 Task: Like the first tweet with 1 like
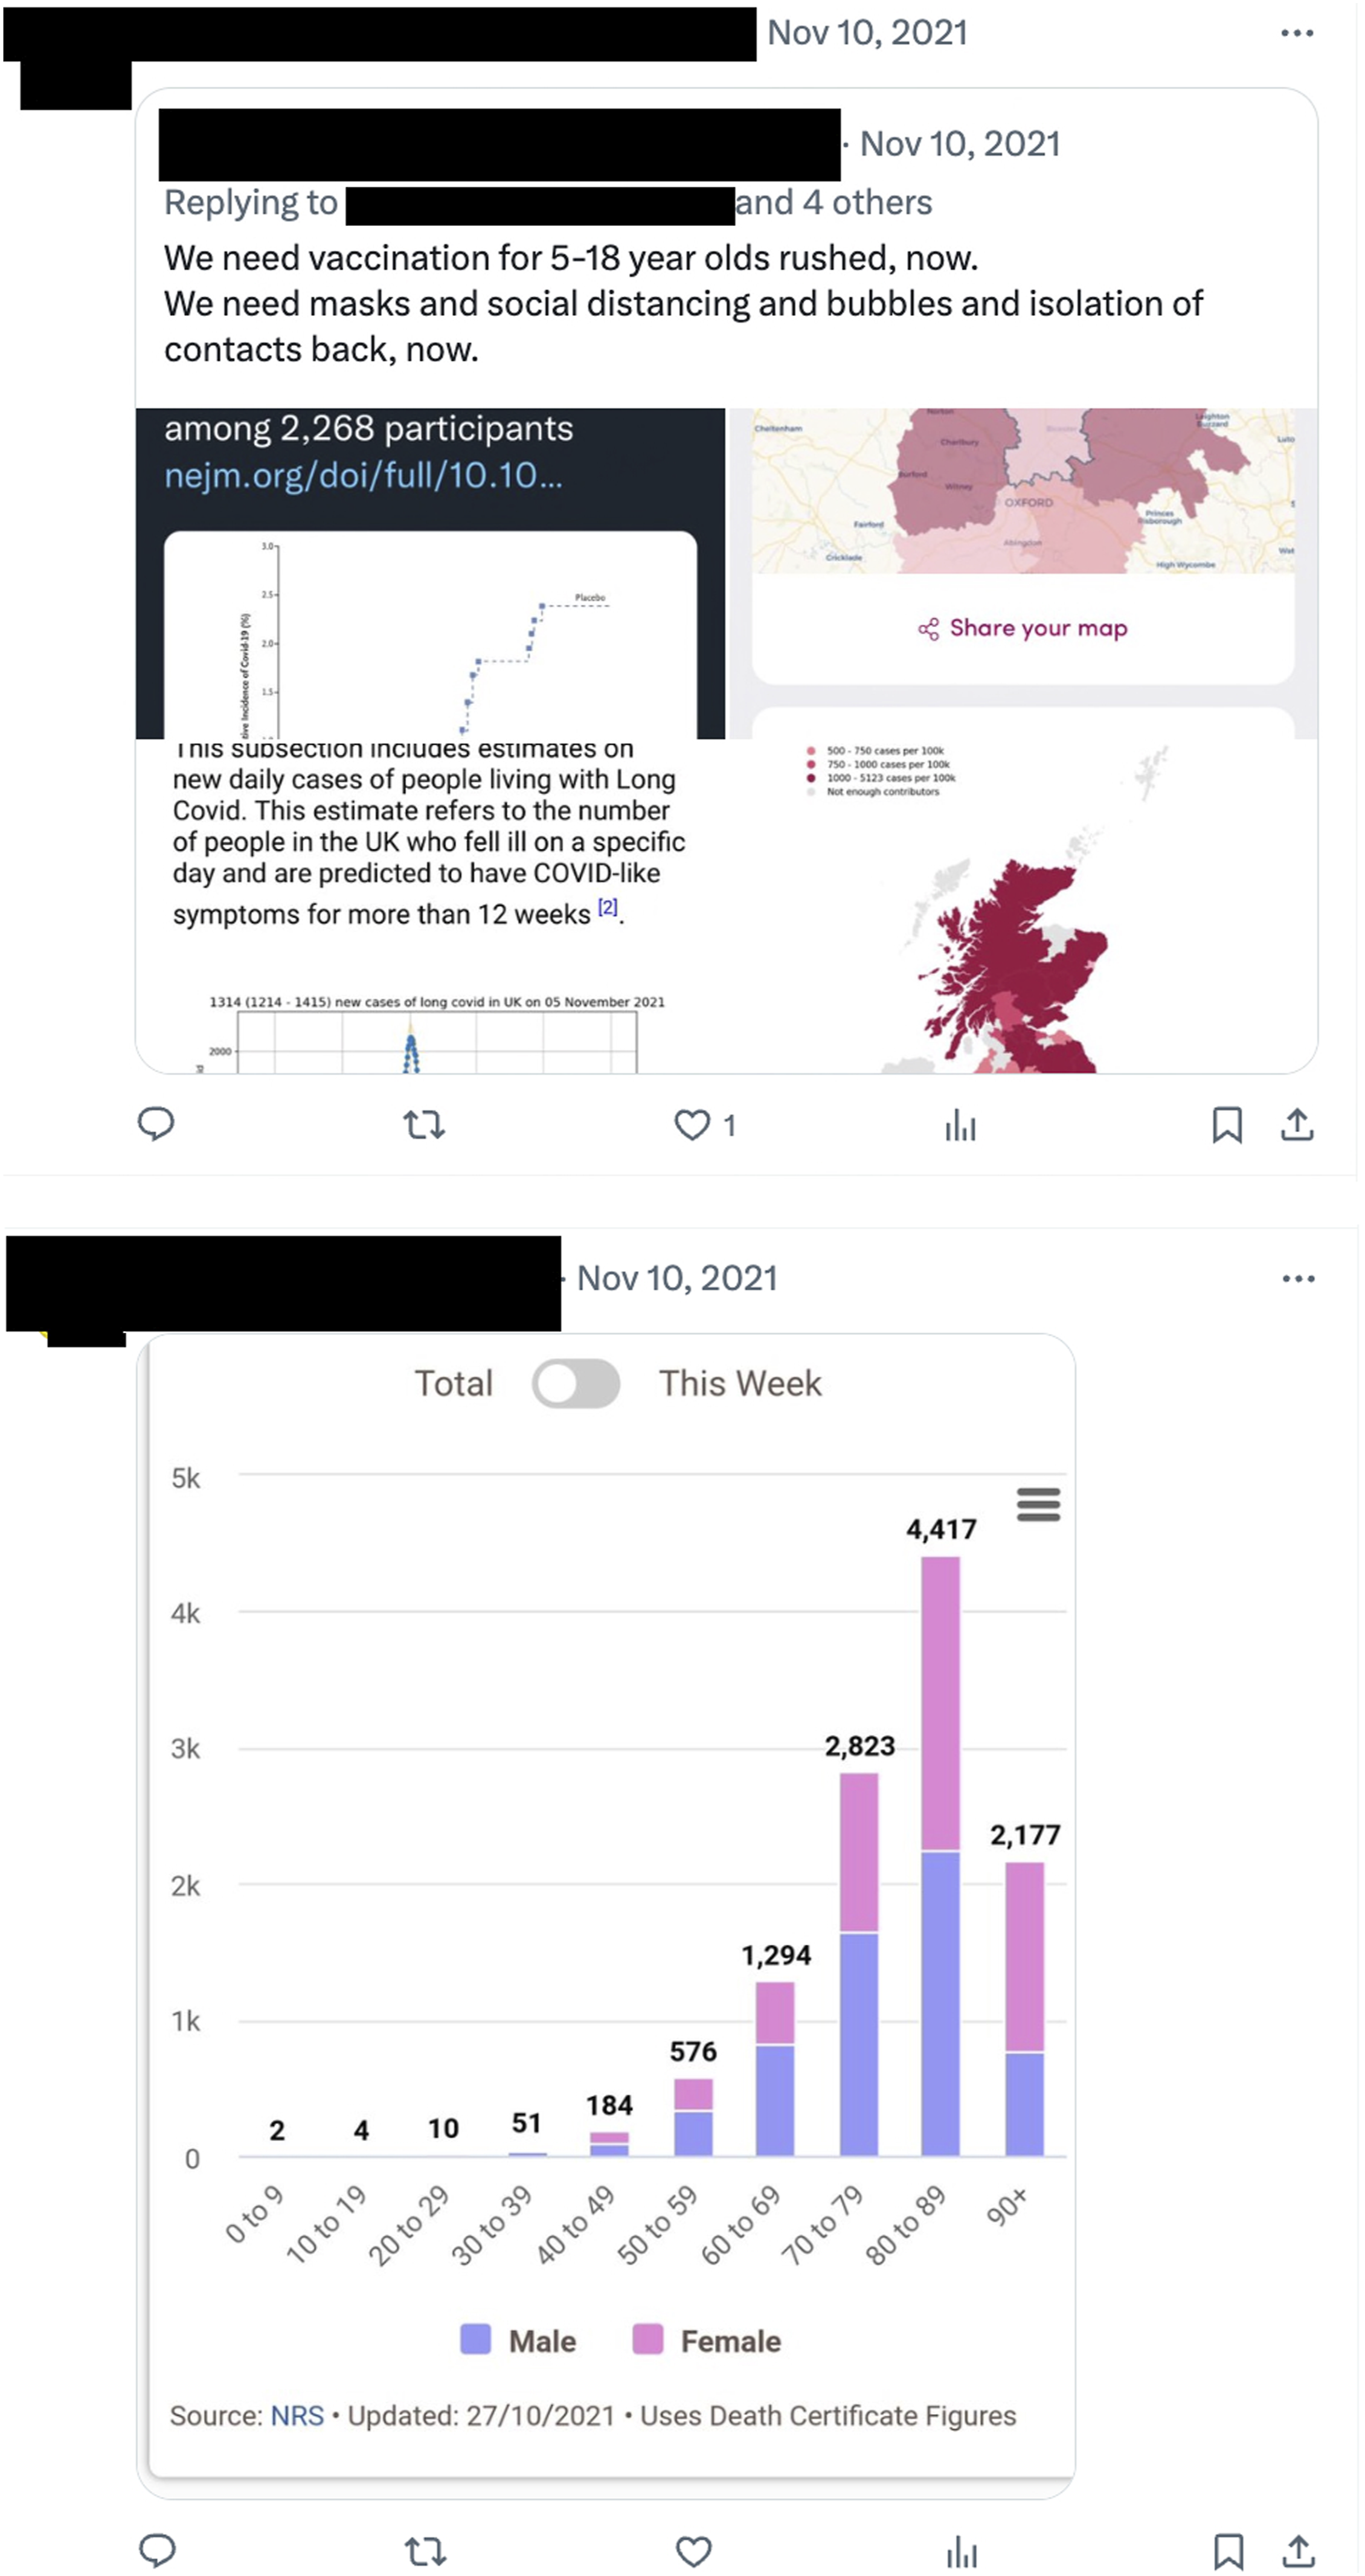(x=692, y=1125)
